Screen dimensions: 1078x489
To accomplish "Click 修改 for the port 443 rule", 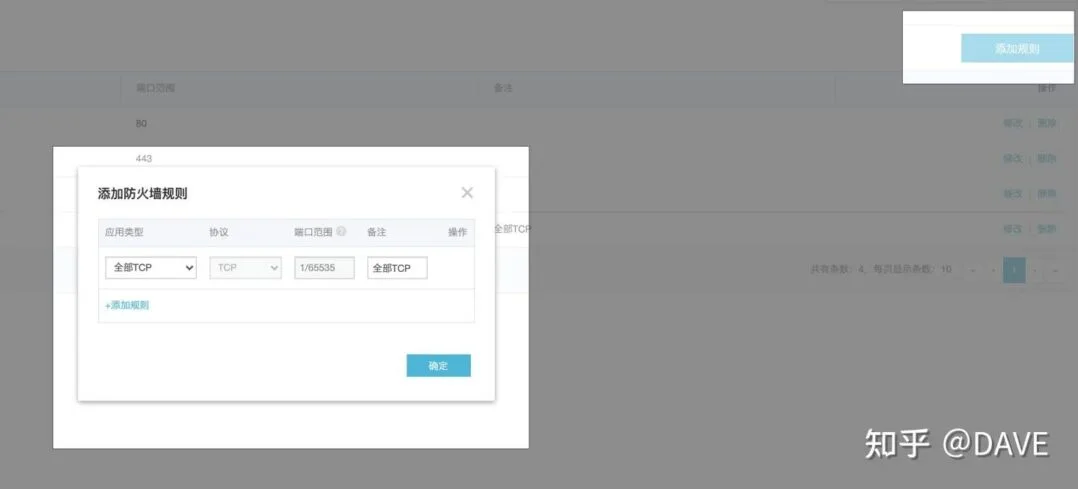I will pos(1013,158).
